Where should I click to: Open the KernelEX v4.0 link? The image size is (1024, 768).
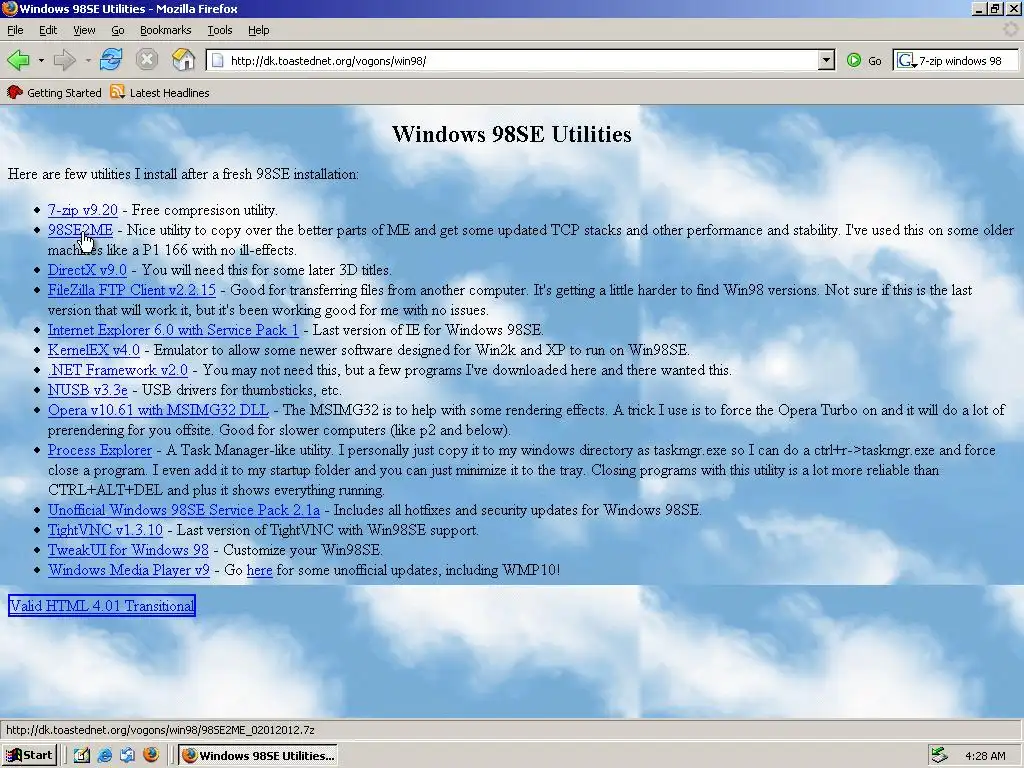click(93, 350)
